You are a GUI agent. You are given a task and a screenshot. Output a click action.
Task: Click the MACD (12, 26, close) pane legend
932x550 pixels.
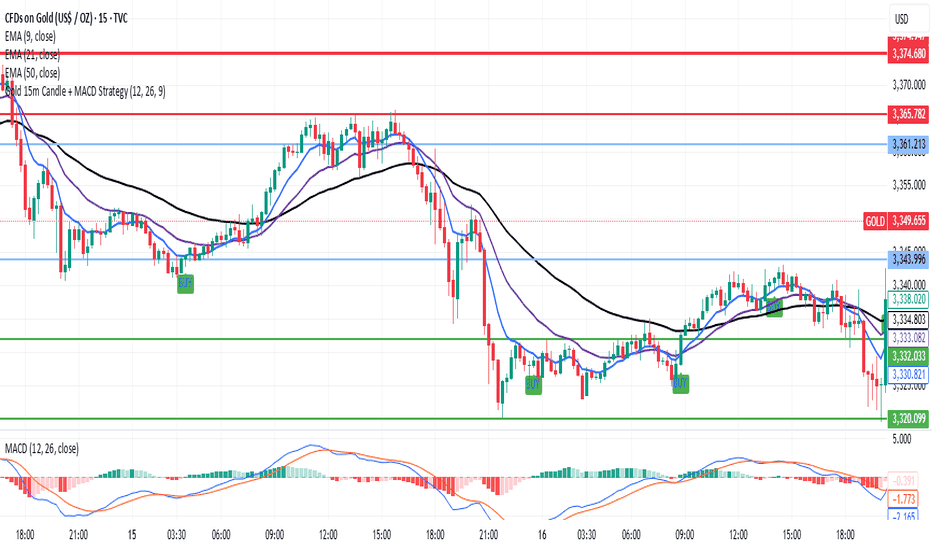tap(42, 449)
